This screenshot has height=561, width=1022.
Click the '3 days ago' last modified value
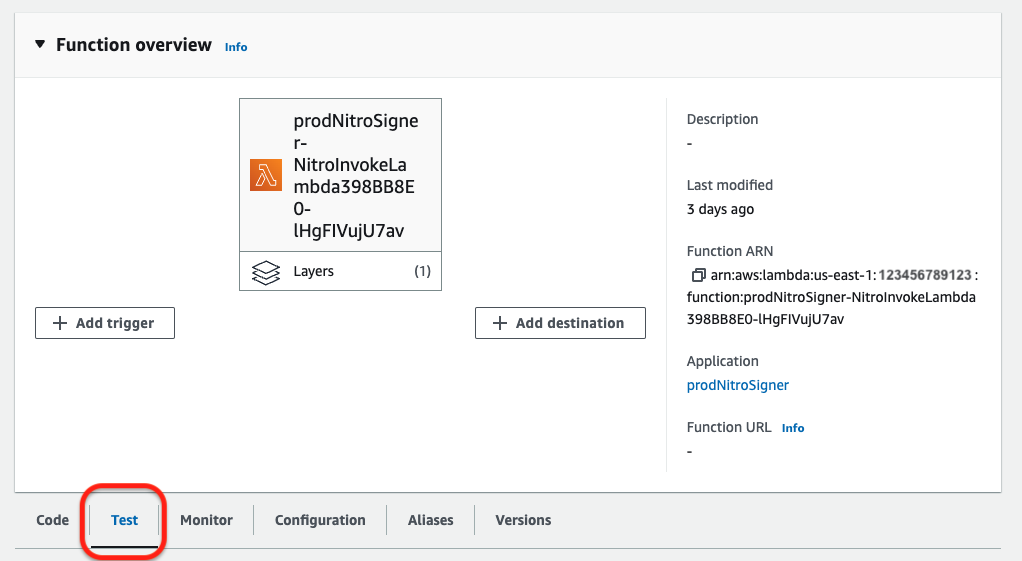point(720,209)
